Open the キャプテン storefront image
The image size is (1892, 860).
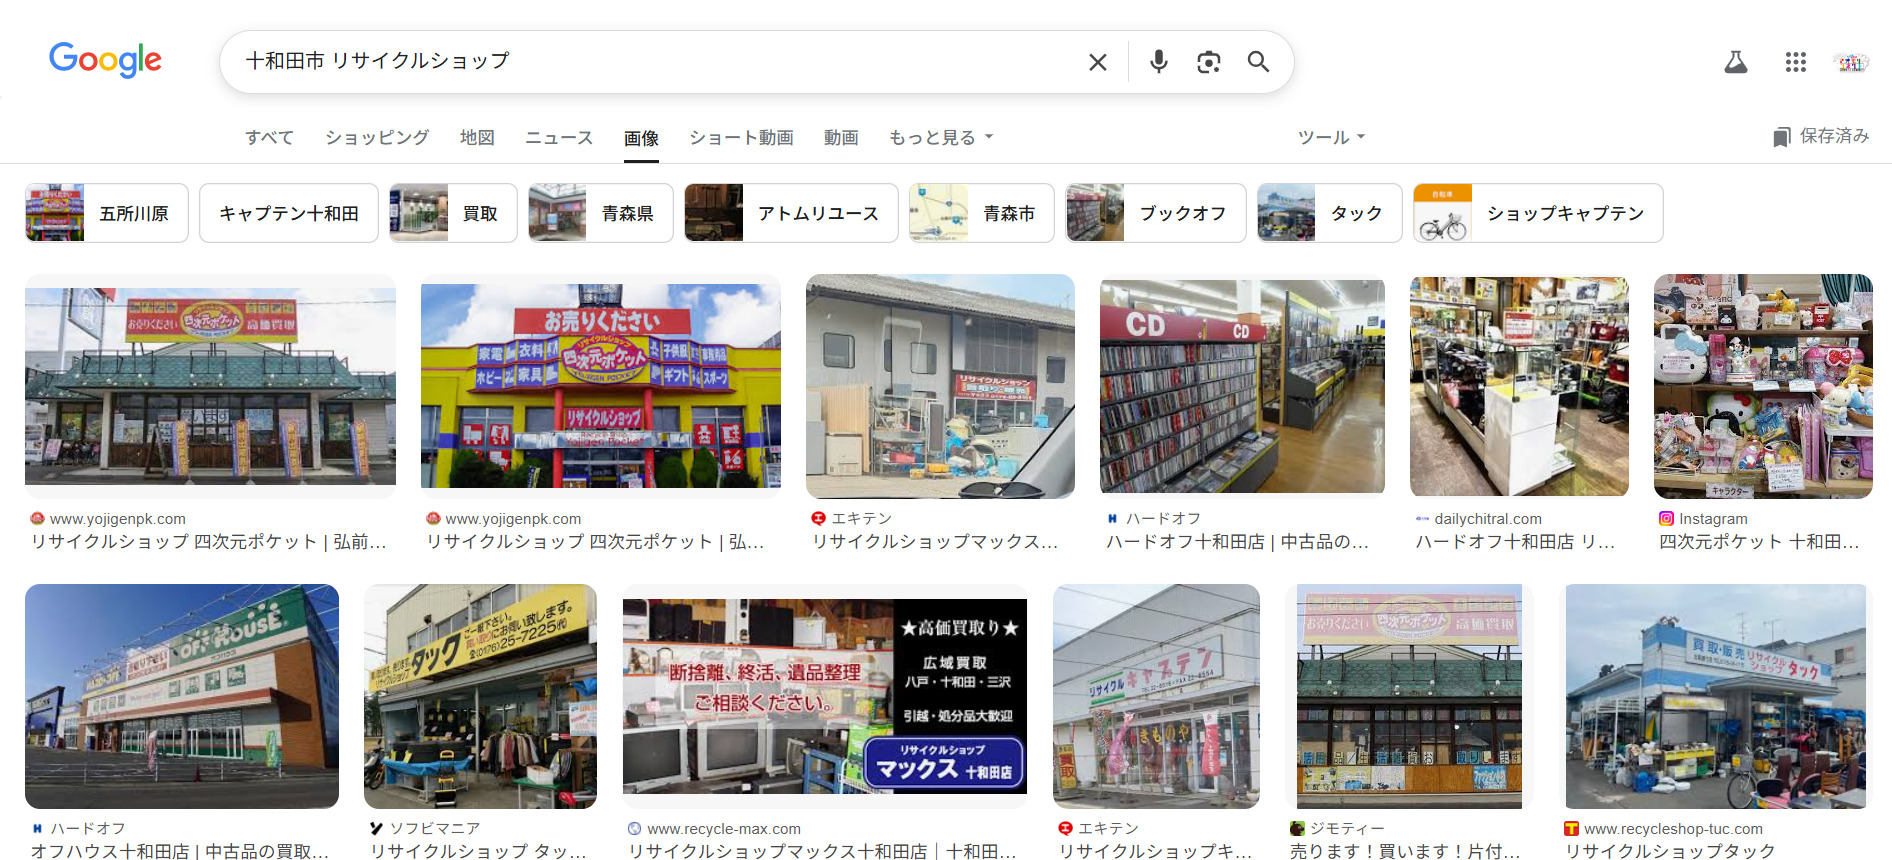pyautogui.click(x=1156, y=696)
